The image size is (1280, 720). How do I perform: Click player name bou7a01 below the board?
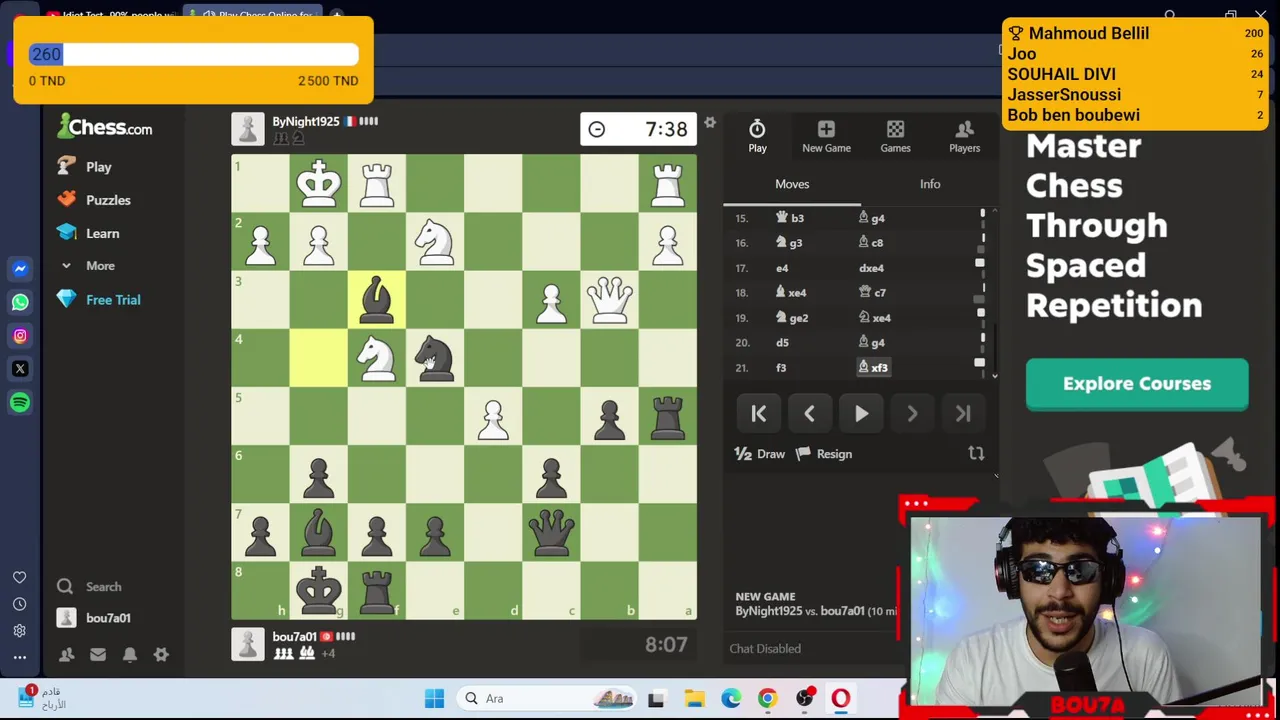[x=294, y=636]
